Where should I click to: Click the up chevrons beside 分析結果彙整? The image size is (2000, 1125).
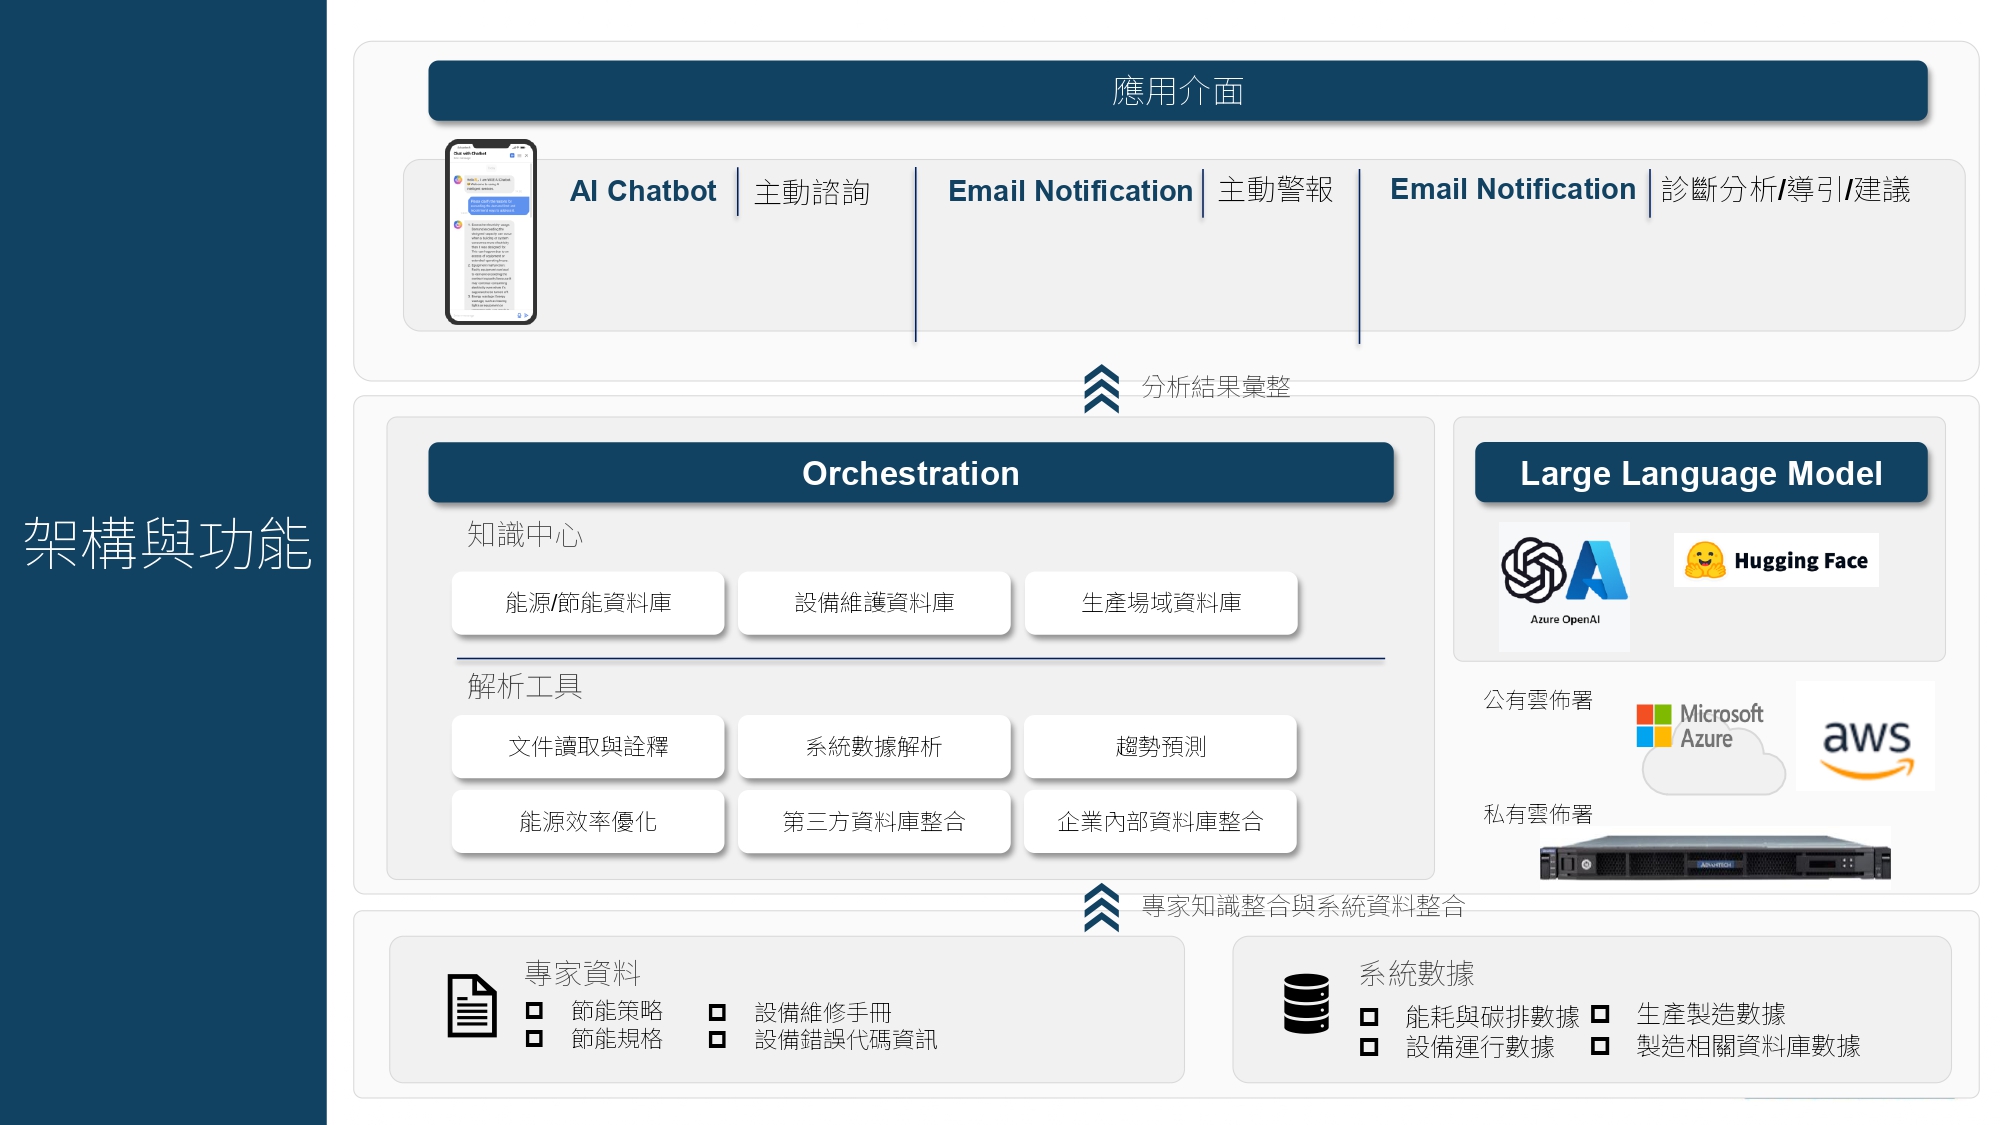coord(1101,389)
